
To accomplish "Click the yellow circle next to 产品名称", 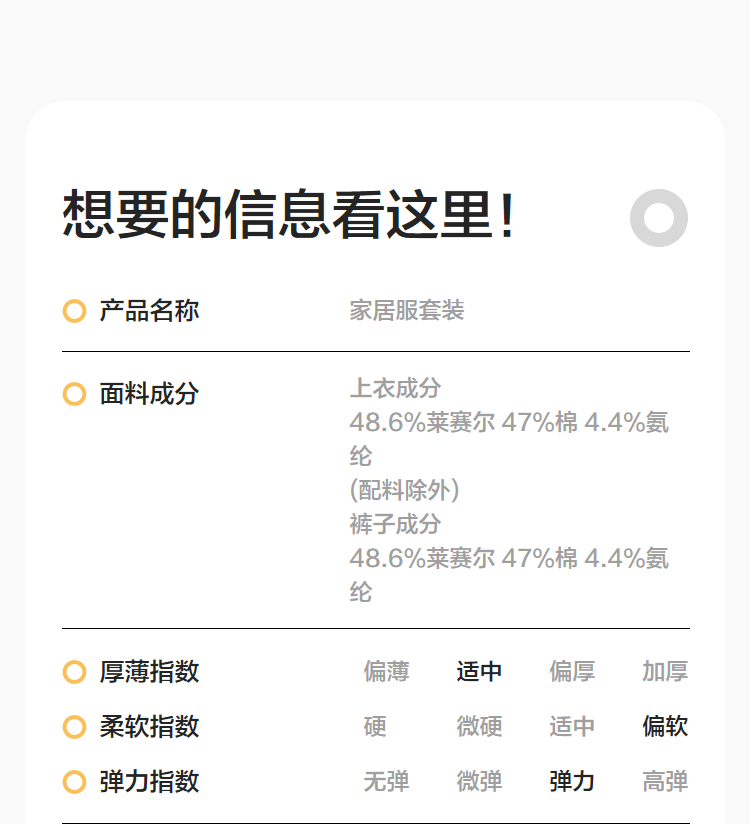I will (74, 311).
